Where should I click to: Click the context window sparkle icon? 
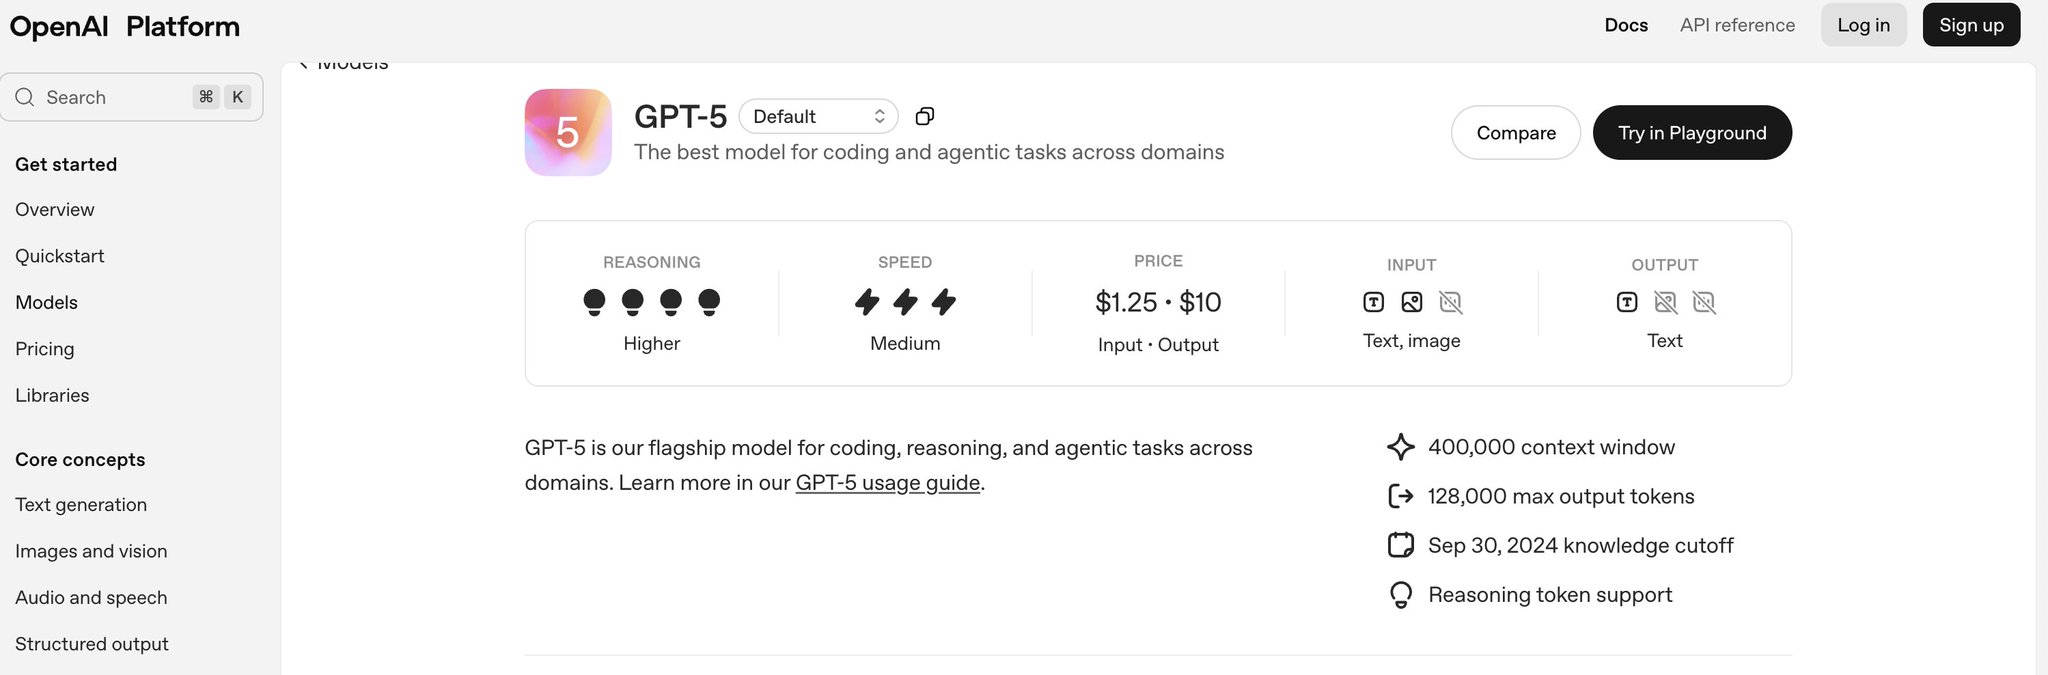(x=1401, y=447)
